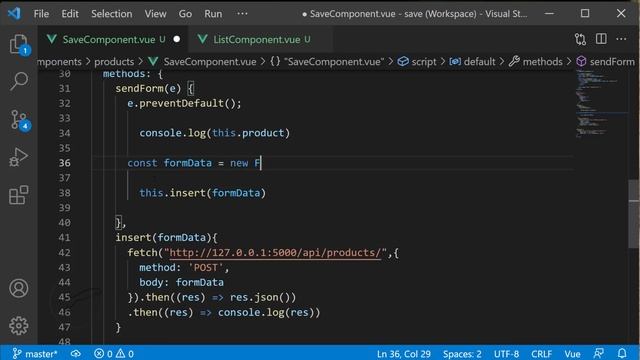640x360 pixels.
Task: Click 'sendForm(e) {' method declaration
Action: 154,89
